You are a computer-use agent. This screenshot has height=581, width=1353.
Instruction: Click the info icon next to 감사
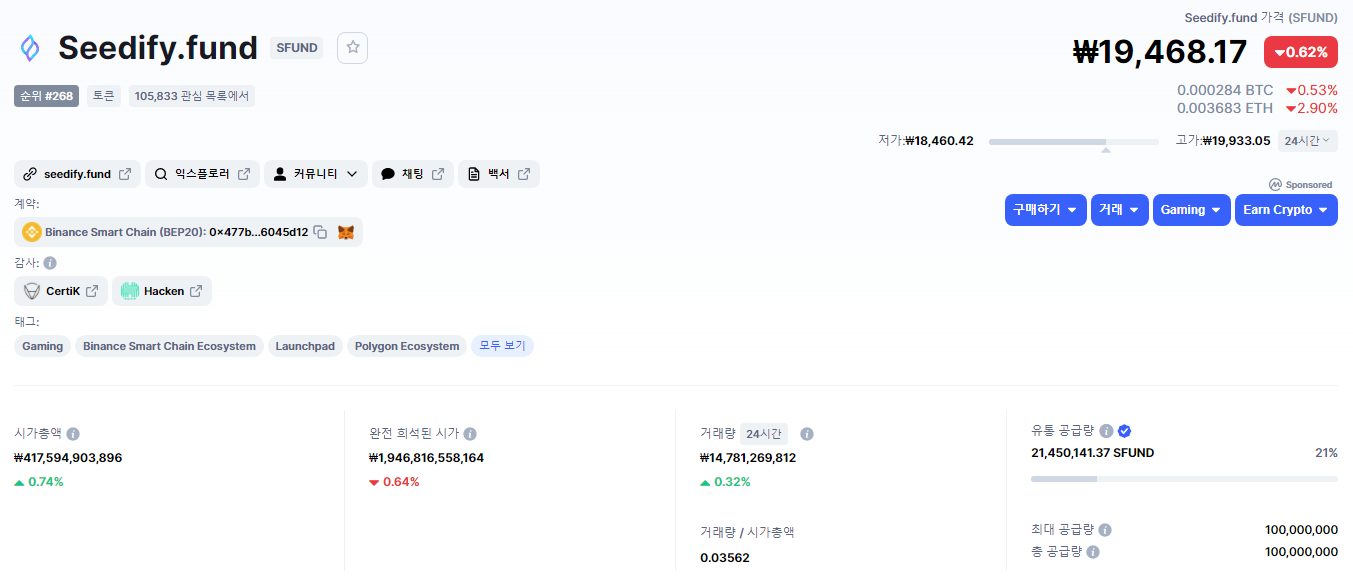[x=50, y=263]
